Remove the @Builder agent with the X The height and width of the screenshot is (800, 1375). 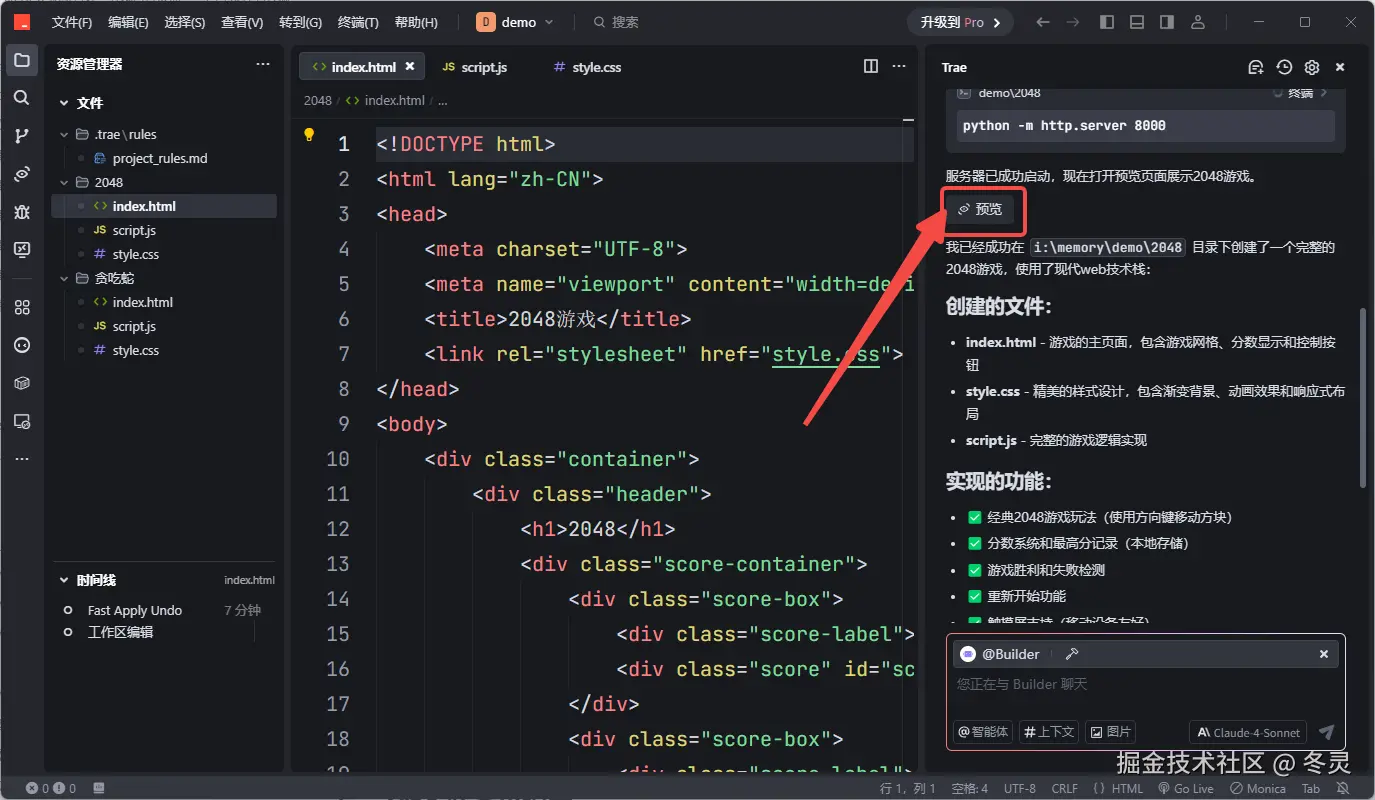1324,654
